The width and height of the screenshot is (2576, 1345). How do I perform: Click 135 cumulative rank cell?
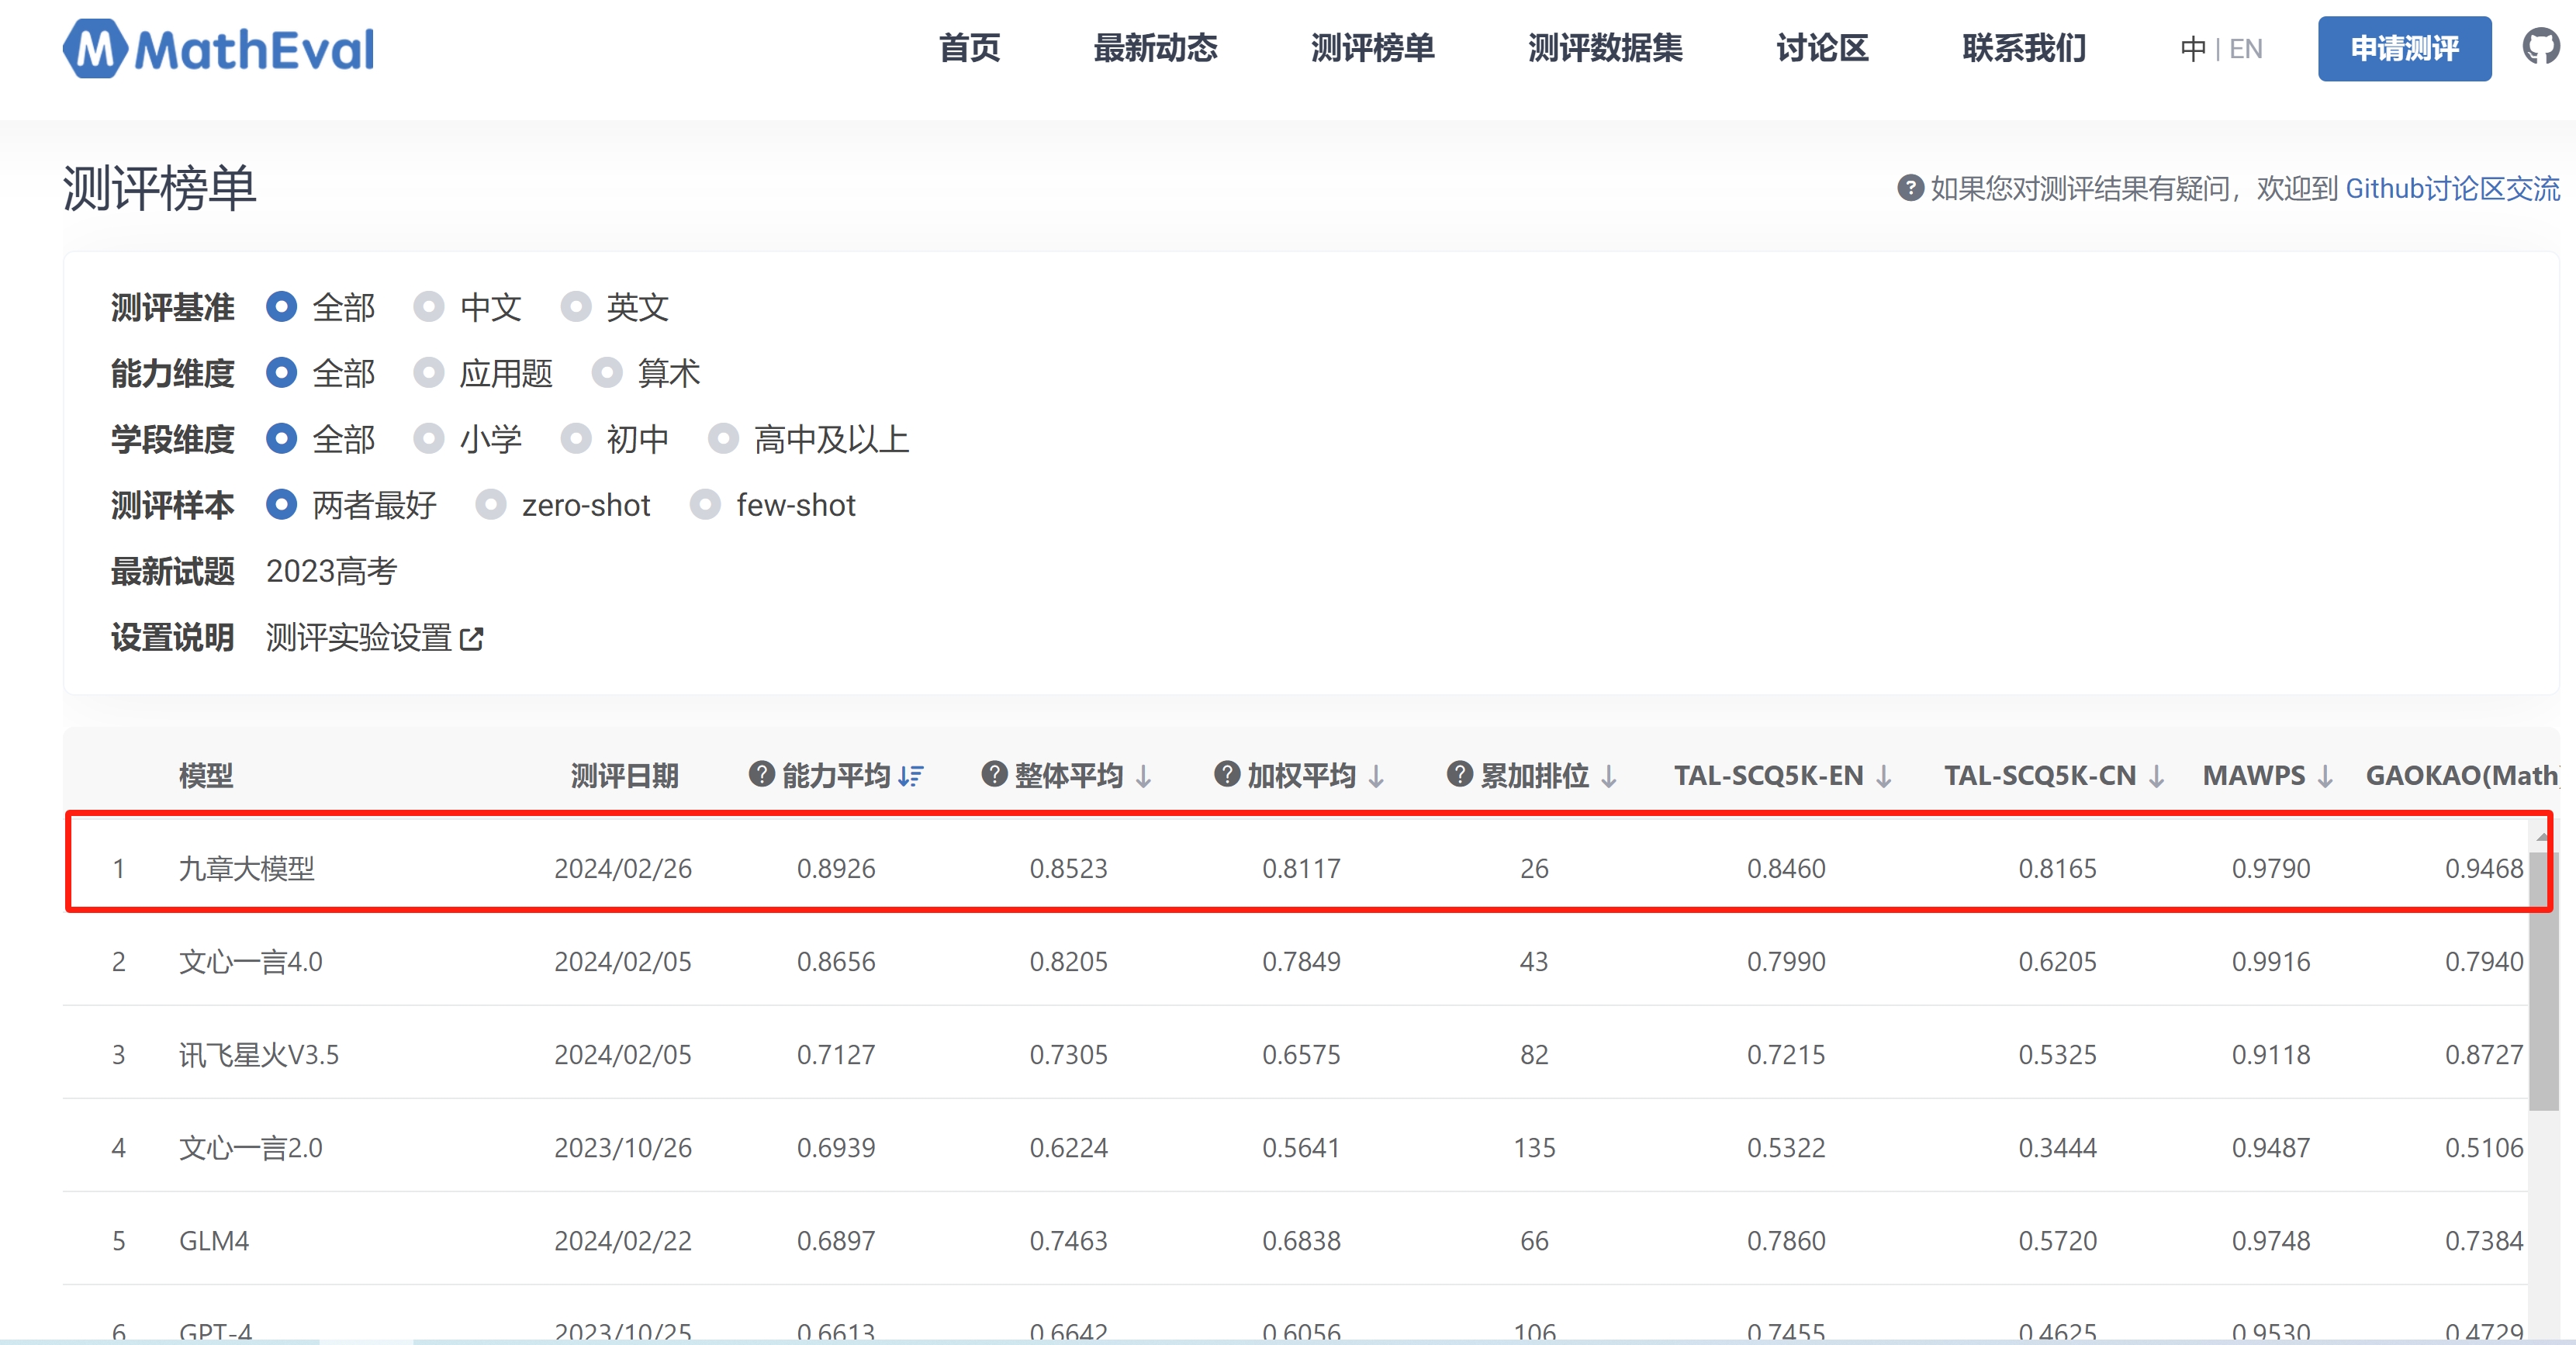click(x=1534, y=1147)
